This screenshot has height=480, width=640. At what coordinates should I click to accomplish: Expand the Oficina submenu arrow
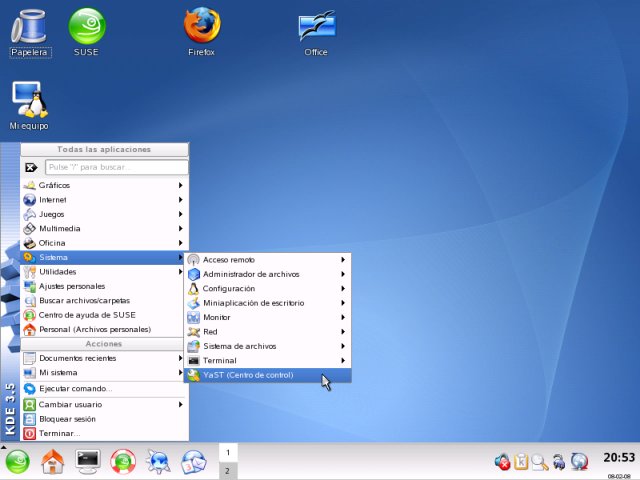[180, 243]
